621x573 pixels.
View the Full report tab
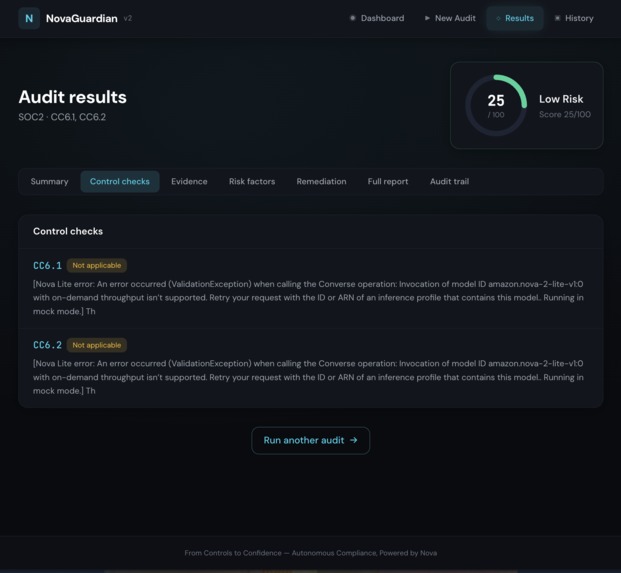click(x=388, y=181)
